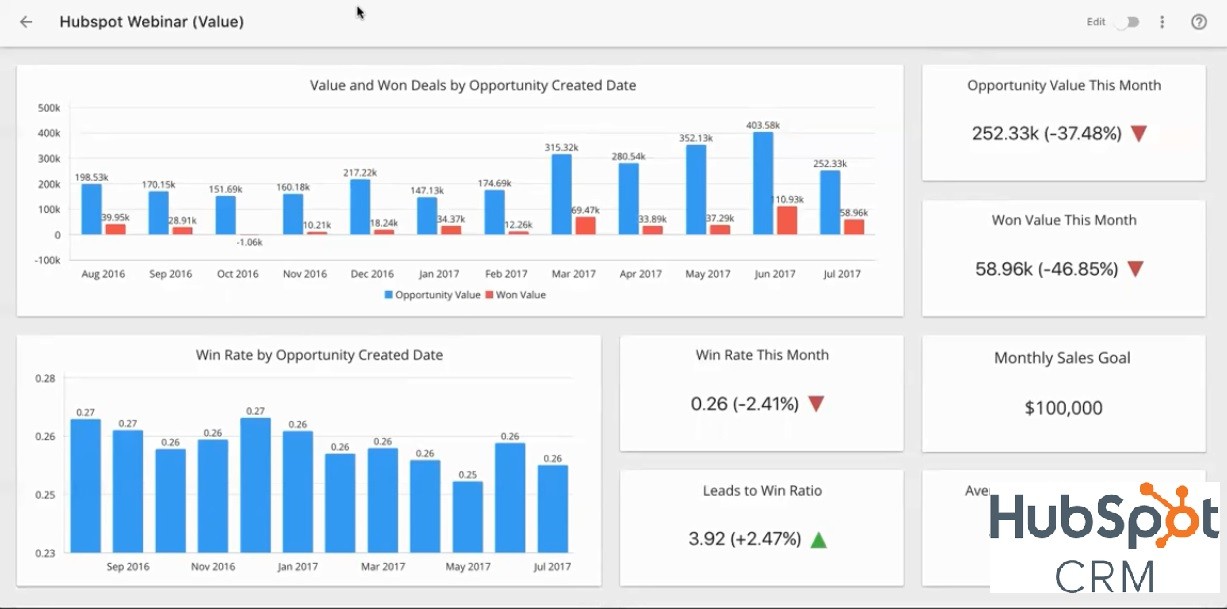The height and width of the screenshot is (609, 1227).
Task: Open the more options kebab menu
Action: pyautogui.click(x=1162, y=22)
